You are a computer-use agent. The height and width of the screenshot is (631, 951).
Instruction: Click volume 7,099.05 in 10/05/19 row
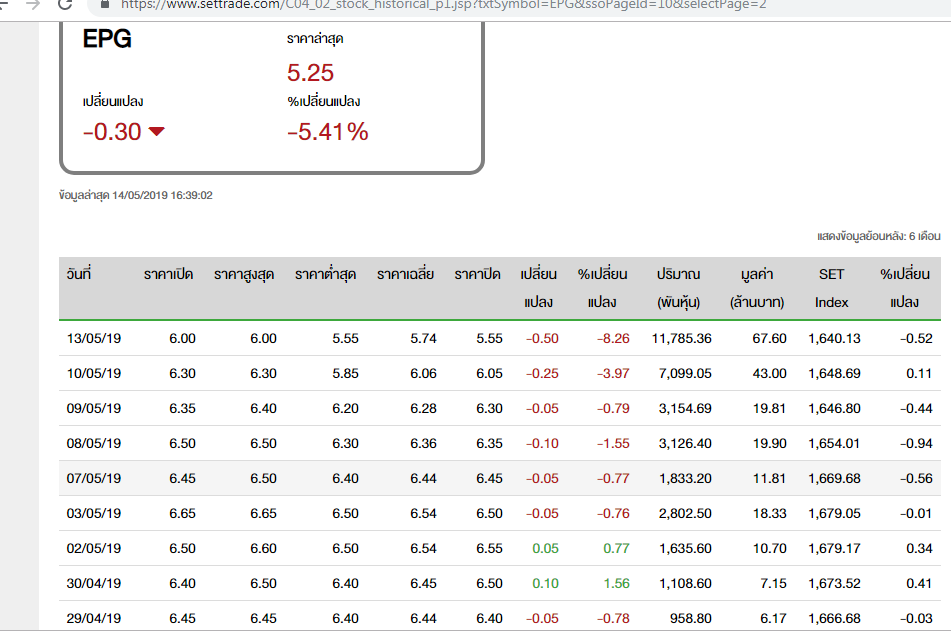pyautogui.click(x=685, y=374)
